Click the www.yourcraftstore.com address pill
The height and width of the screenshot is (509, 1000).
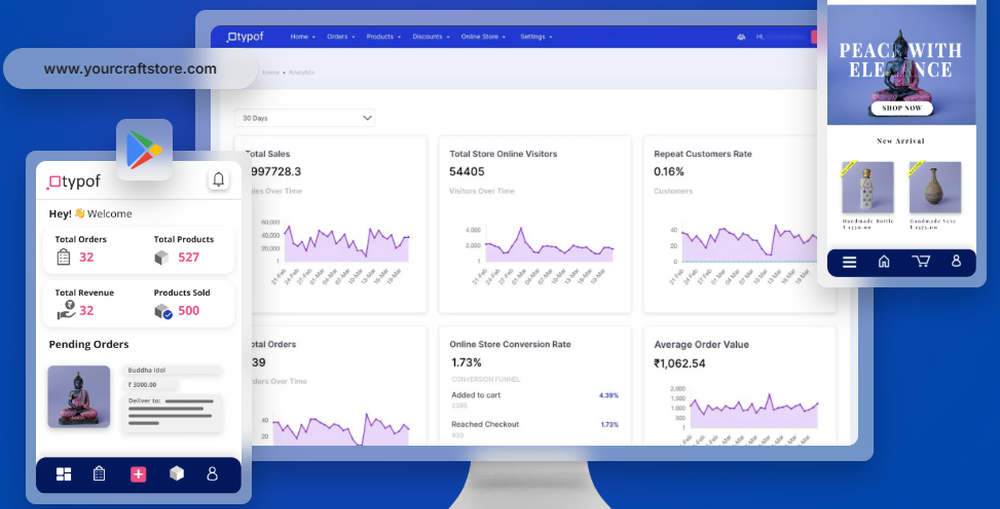point(130,69)
